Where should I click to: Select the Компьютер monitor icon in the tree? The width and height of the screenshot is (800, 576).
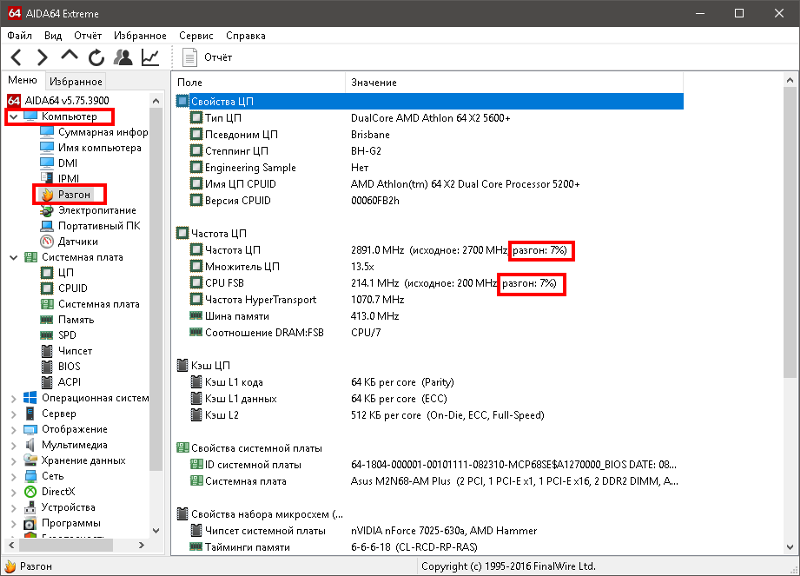point(31,116)
